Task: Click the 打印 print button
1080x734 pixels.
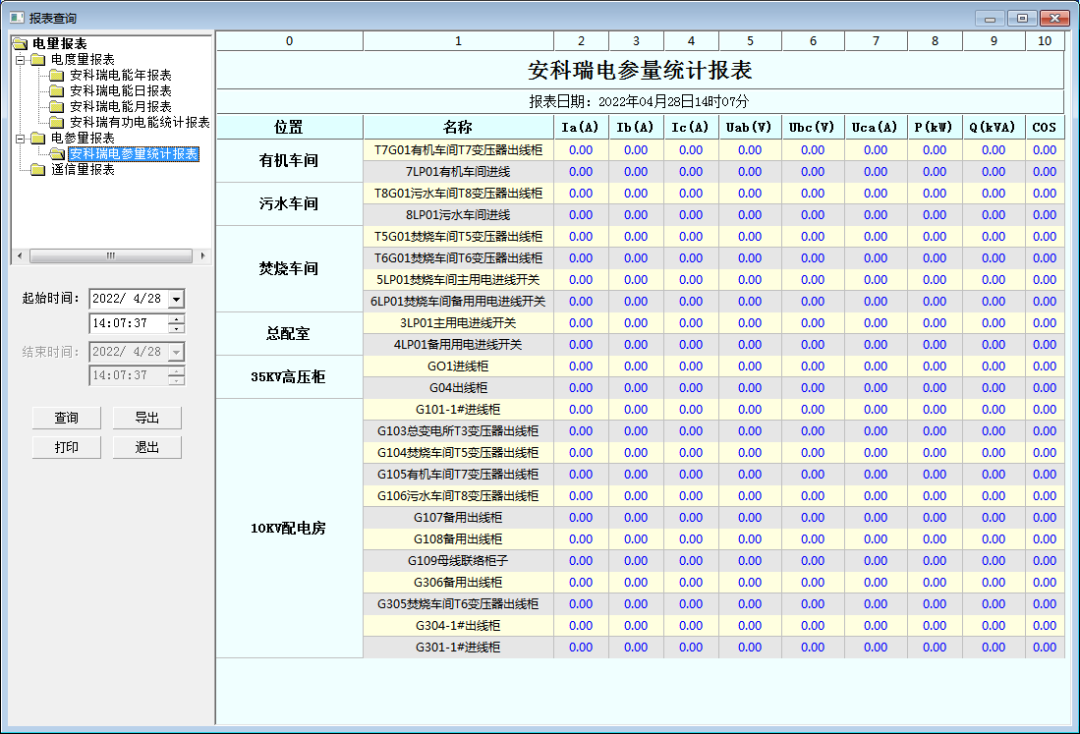Action: click(66, 448)
